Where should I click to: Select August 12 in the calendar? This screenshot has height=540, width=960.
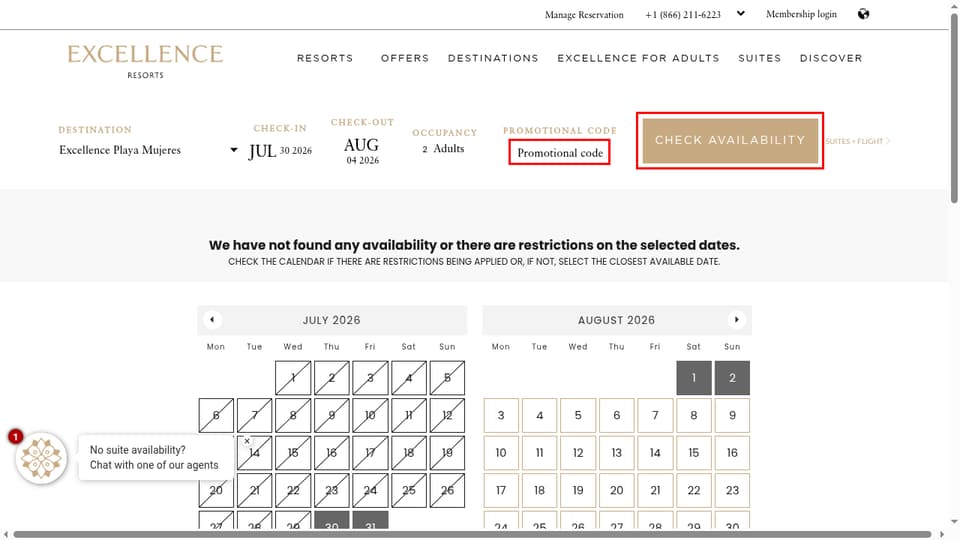[578, 452]
